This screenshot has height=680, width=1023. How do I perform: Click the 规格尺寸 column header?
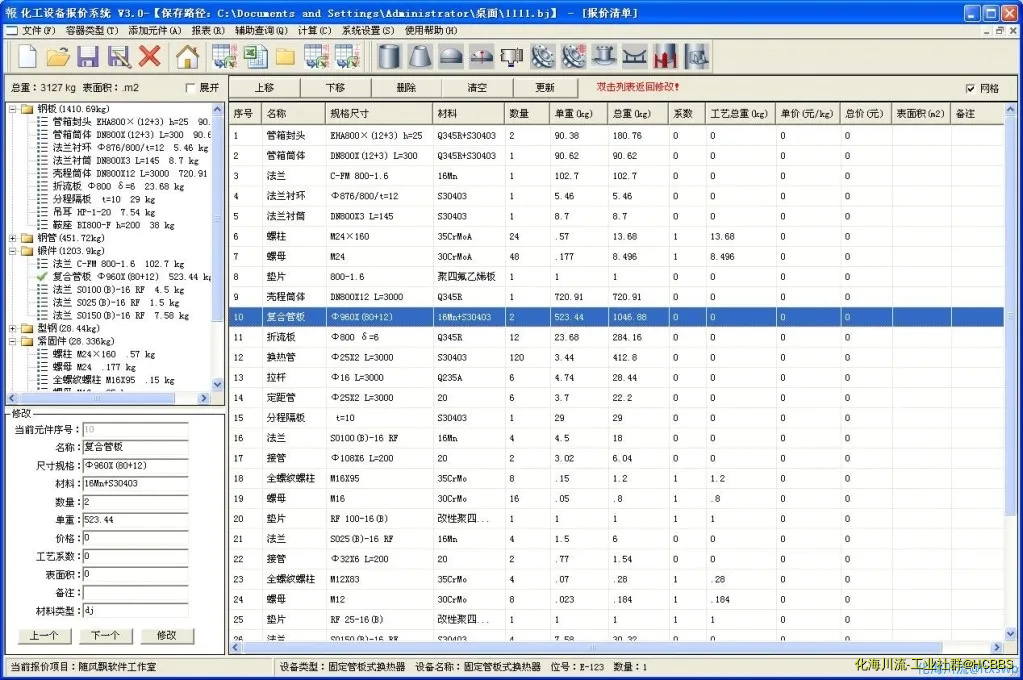(x=379, y=114)
